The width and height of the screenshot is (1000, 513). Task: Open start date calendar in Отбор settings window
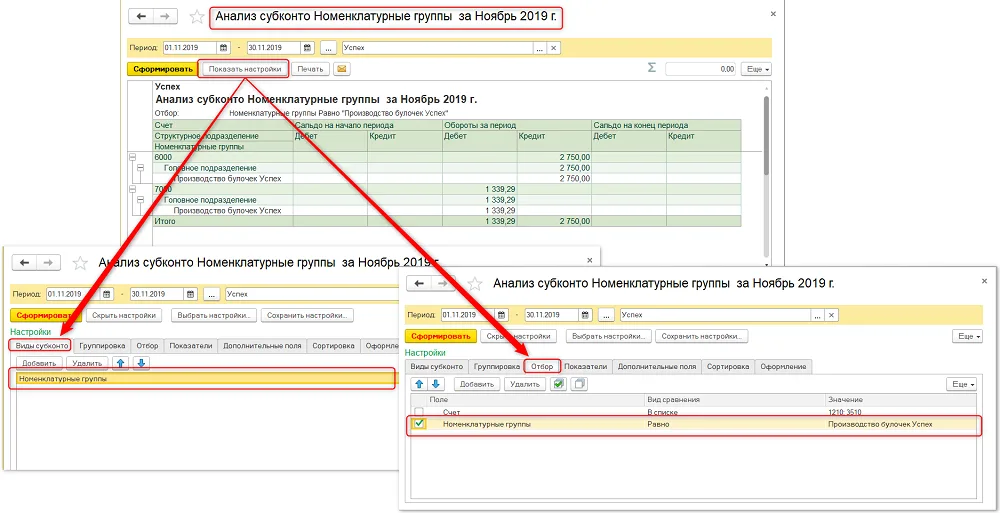pyautogui.click(x=502, y=315)
